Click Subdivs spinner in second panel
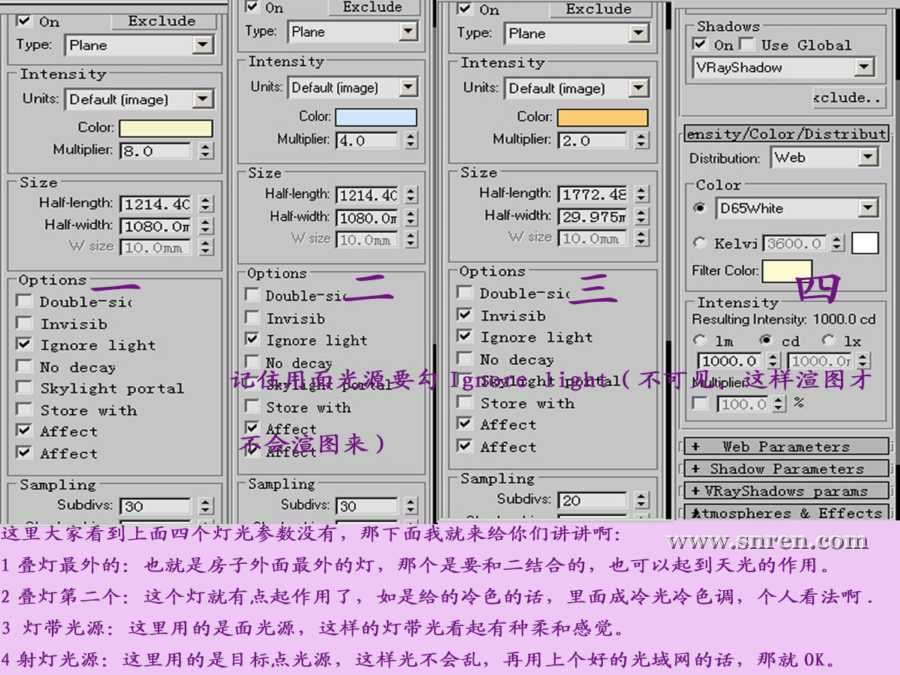 coord(410,506)
